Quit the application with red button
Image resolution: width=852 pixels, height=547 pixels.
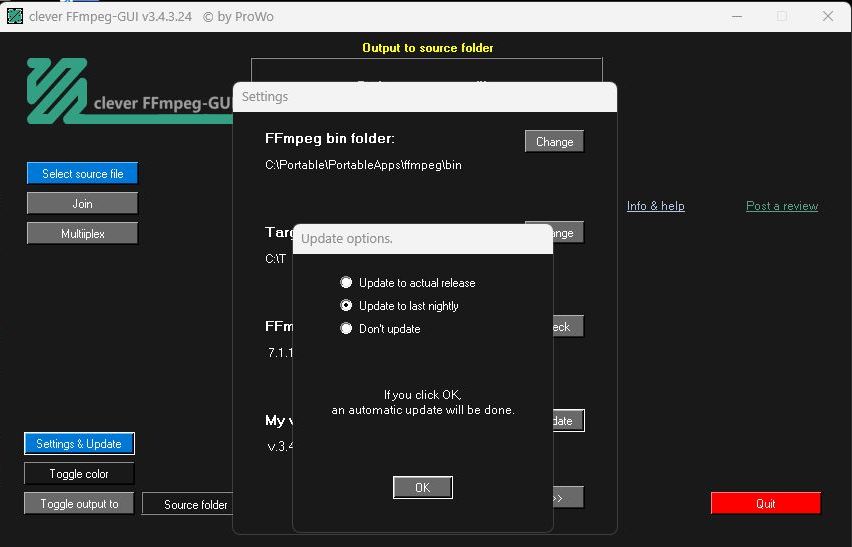coord(766,504)
